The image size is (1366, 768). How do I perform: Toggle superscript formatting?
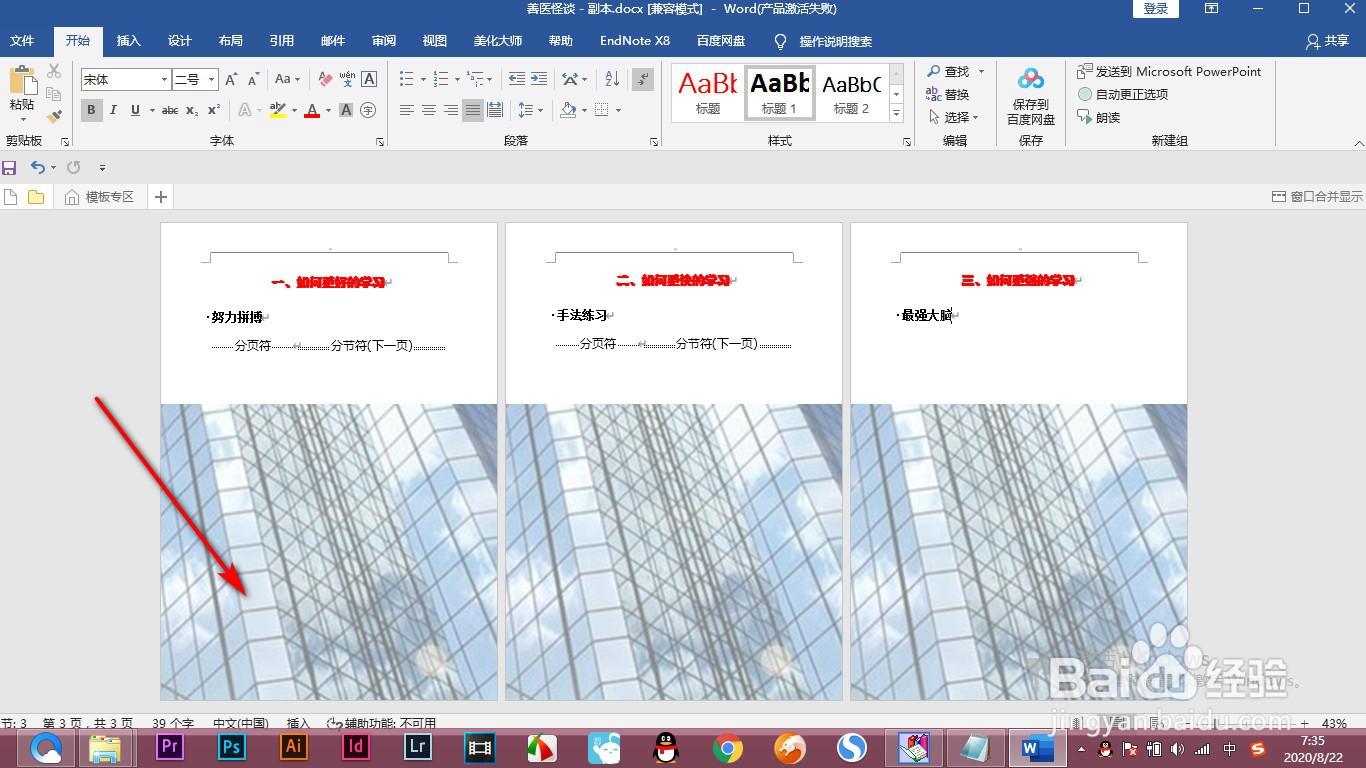click(x=212, y=110)
